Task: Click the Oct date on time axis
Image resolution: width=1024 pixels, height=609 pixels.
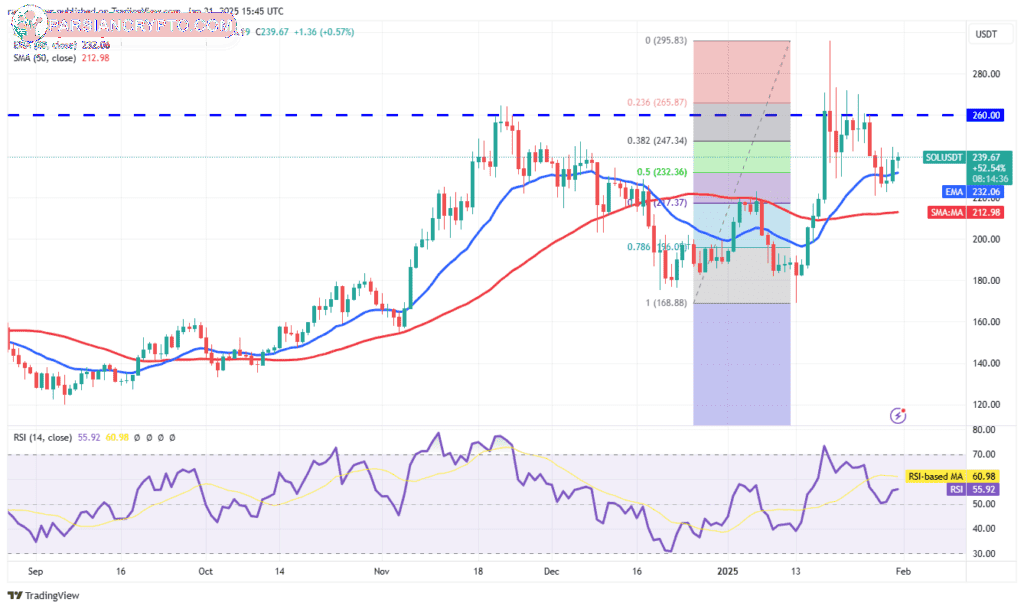Action: coord(205,571)
